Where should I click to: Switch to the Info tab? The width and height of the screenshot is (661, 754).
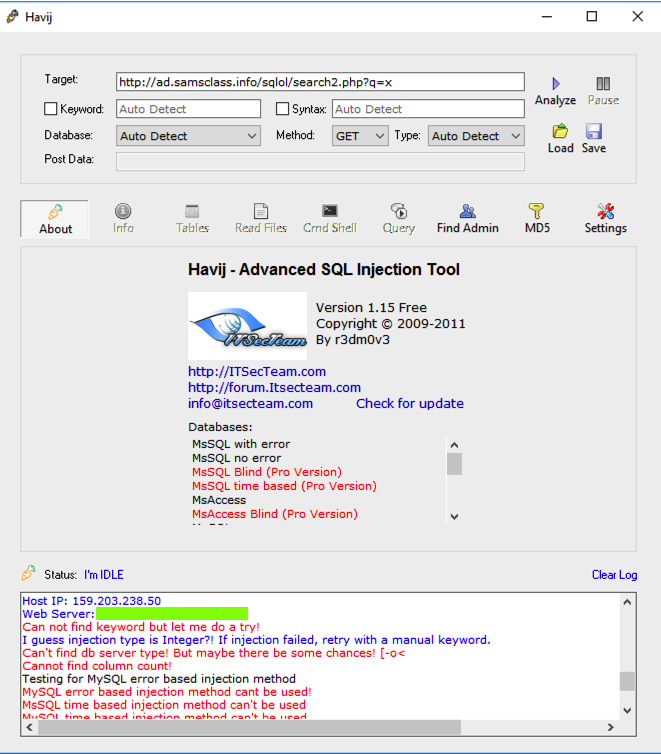pyautogui.click(x=123, y=219)
